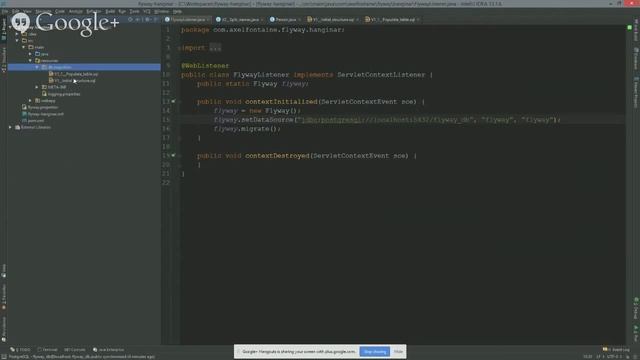Click the contextDestroyed gutter override icon

pos(173,156)
